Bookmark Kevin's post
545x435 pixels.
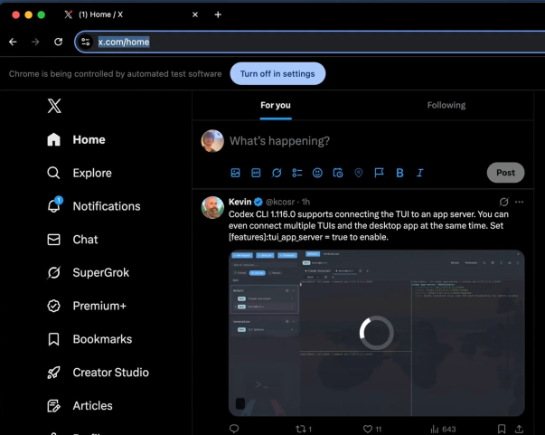coord(502,429)
